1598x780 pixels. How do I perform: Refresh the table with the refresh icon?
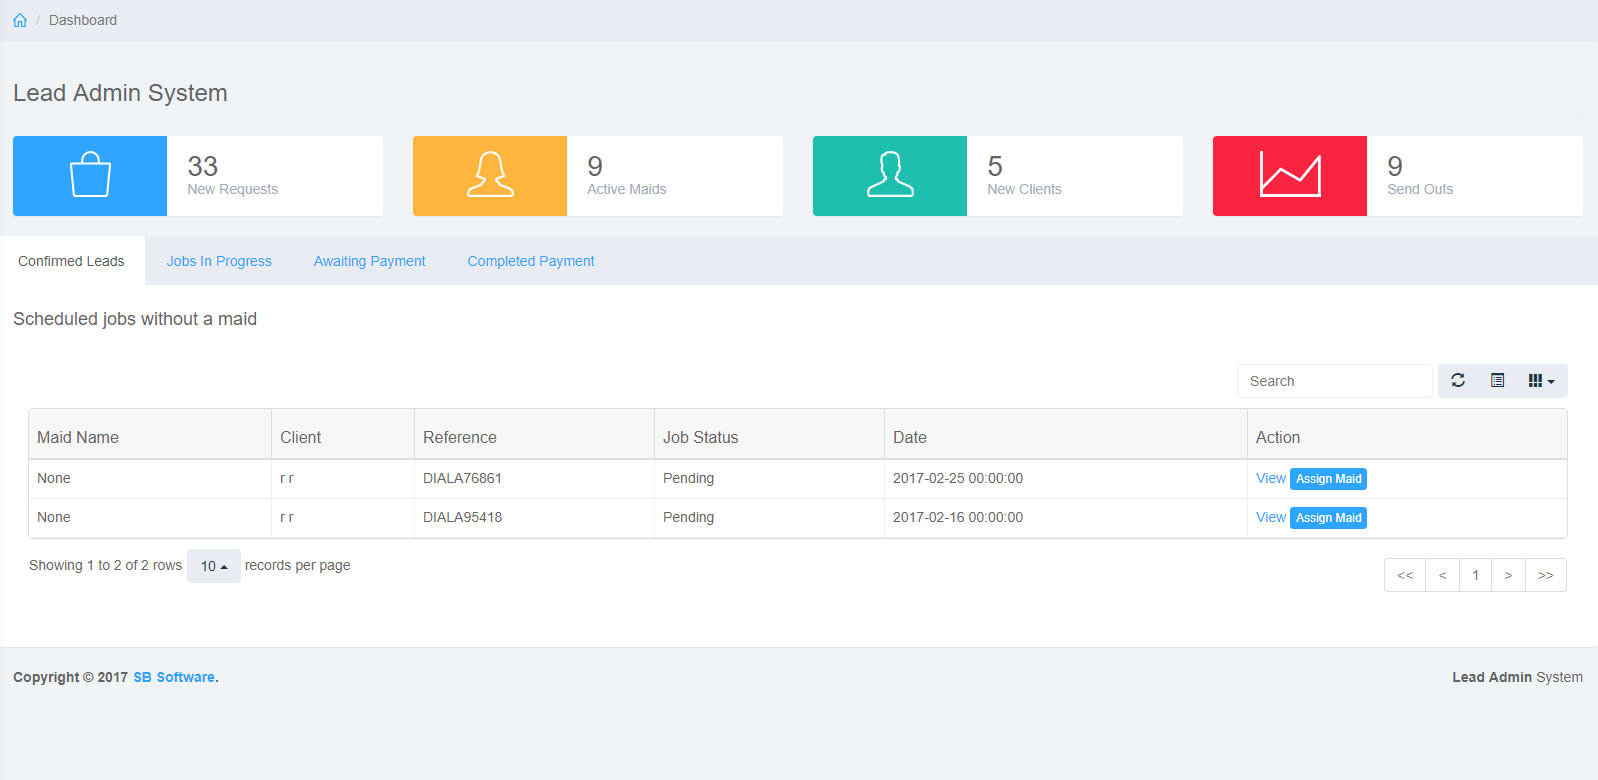(x=1458, y=381)
